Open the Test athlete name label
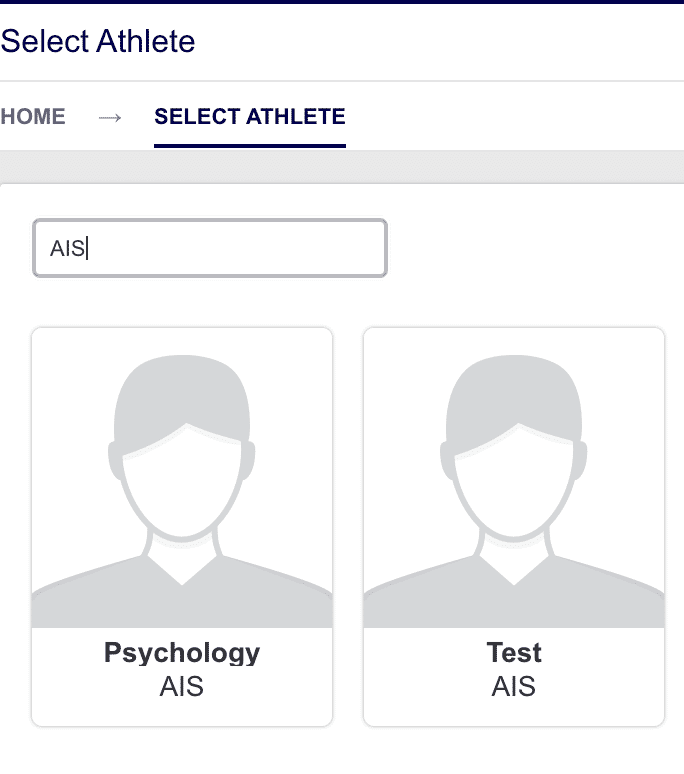 tap(514, 653)
